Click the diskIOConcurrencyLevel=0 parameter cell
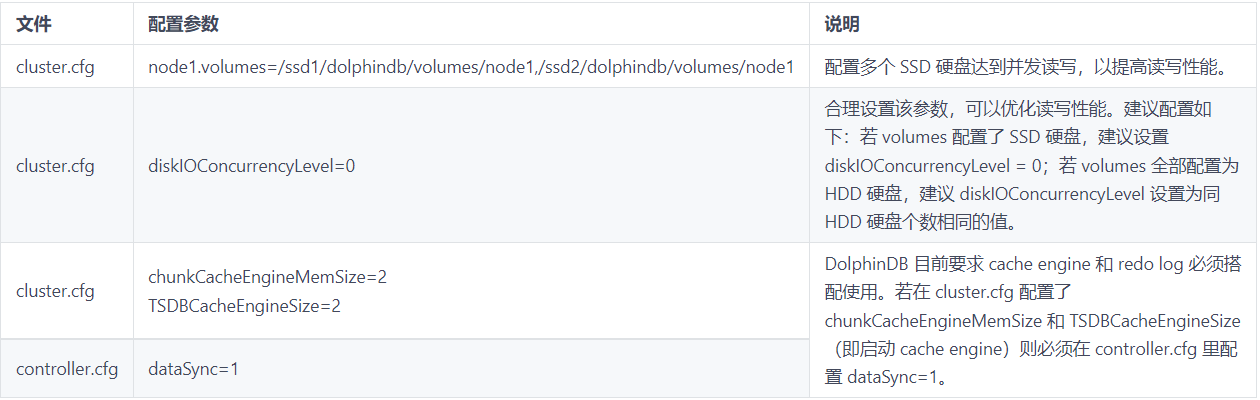1260x400 pixels. coord(251,166)
